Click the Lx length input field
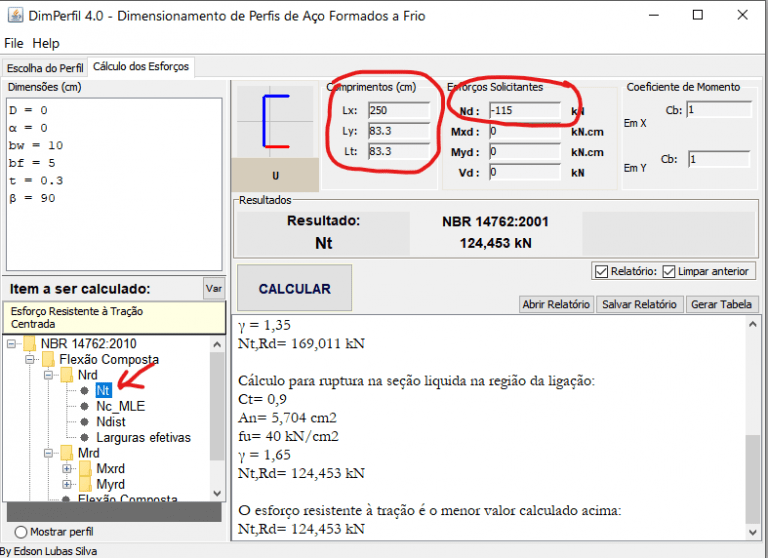This screenshot has height=558, width=768. tap(399, 110)
